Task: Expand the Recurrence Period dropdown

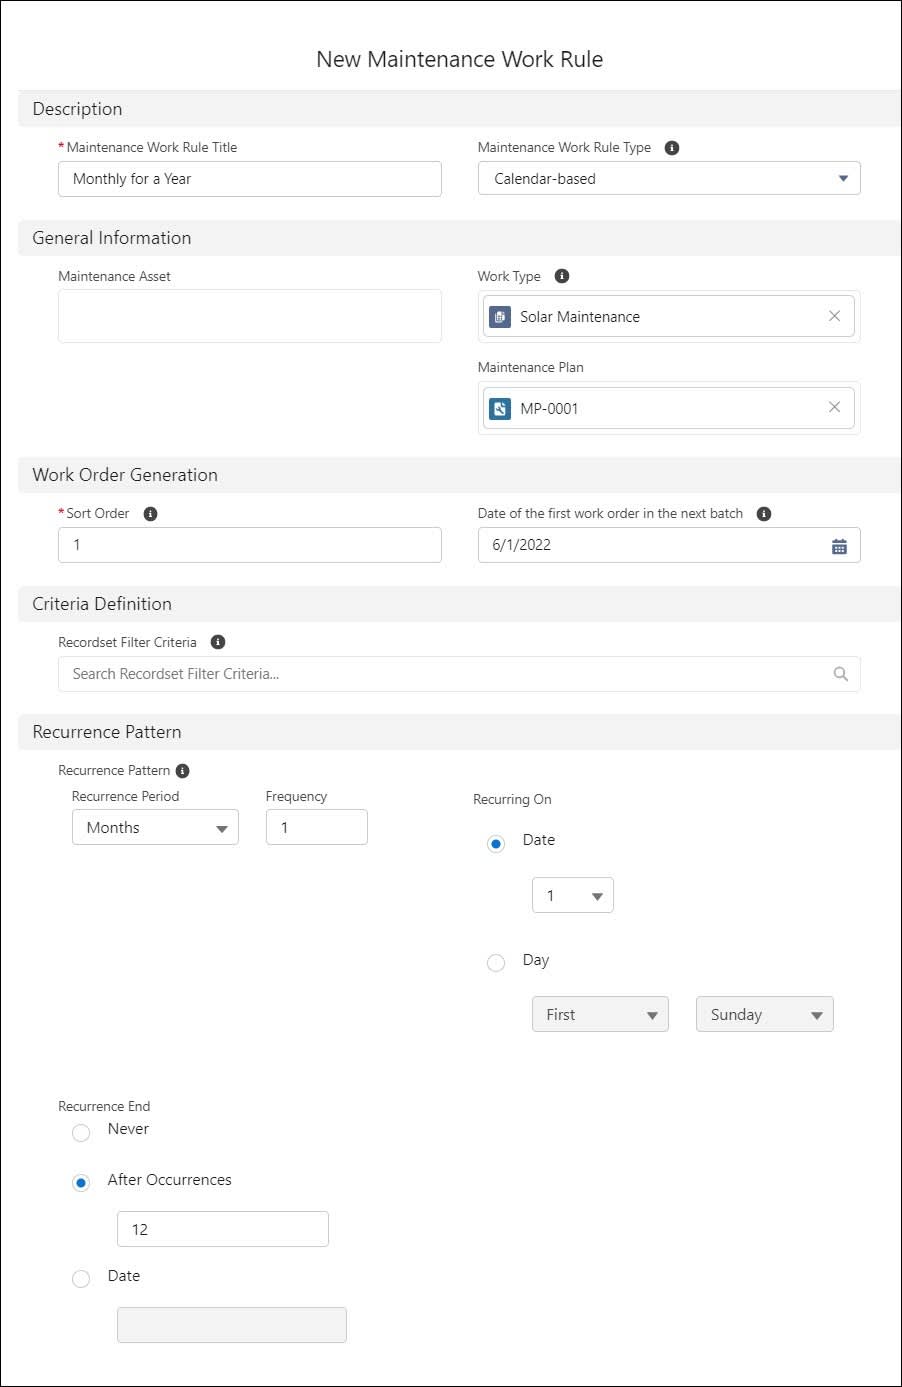Action: click(x=155, y=827)
